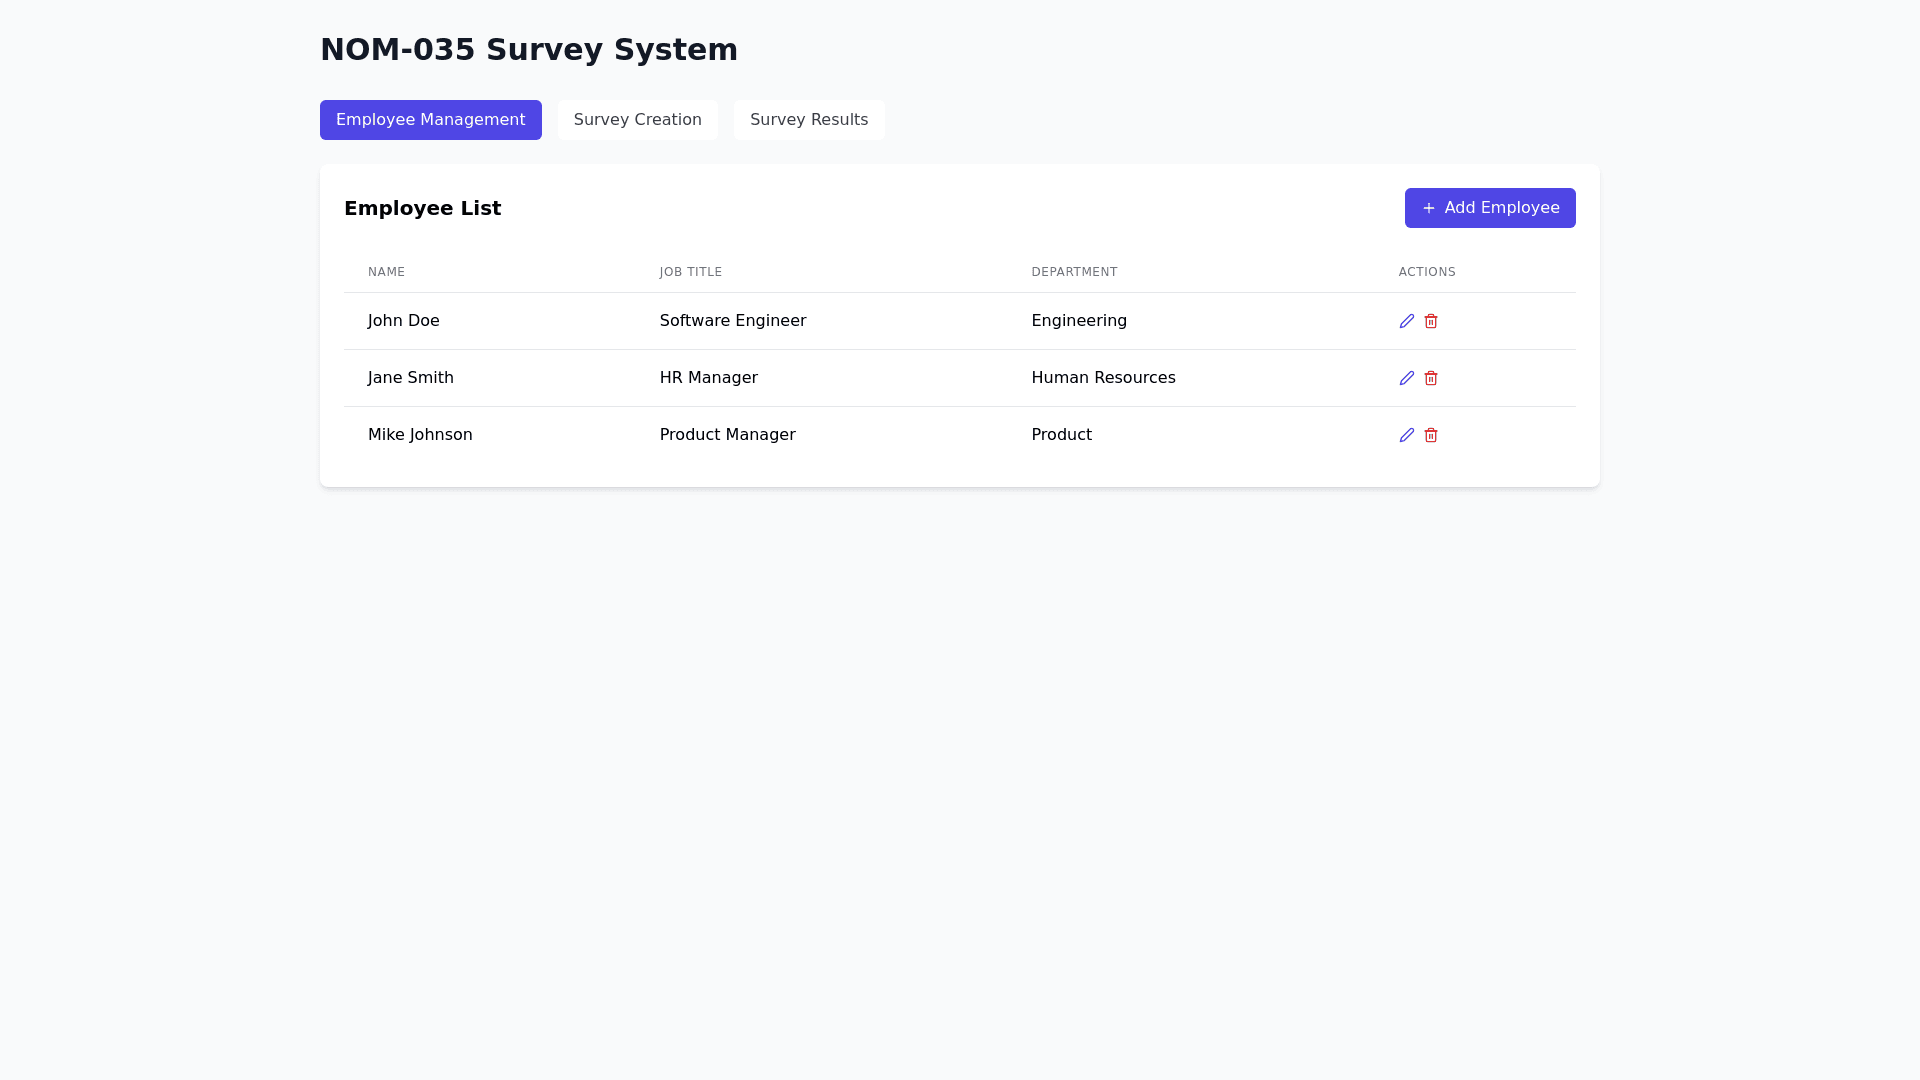Delete Mike Johnson using trash icon
The height and width of the screenshot is (1080, 1920).
[1431, 435]
